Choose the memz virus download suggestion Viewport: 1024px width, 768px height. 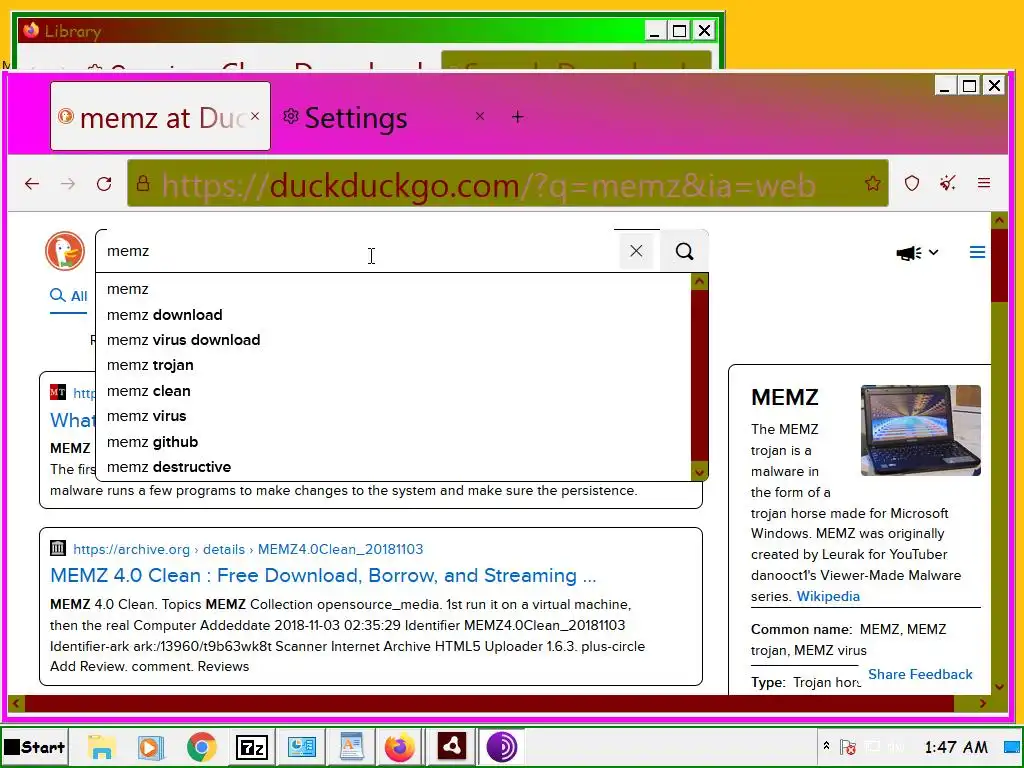[x=393, y=340]
